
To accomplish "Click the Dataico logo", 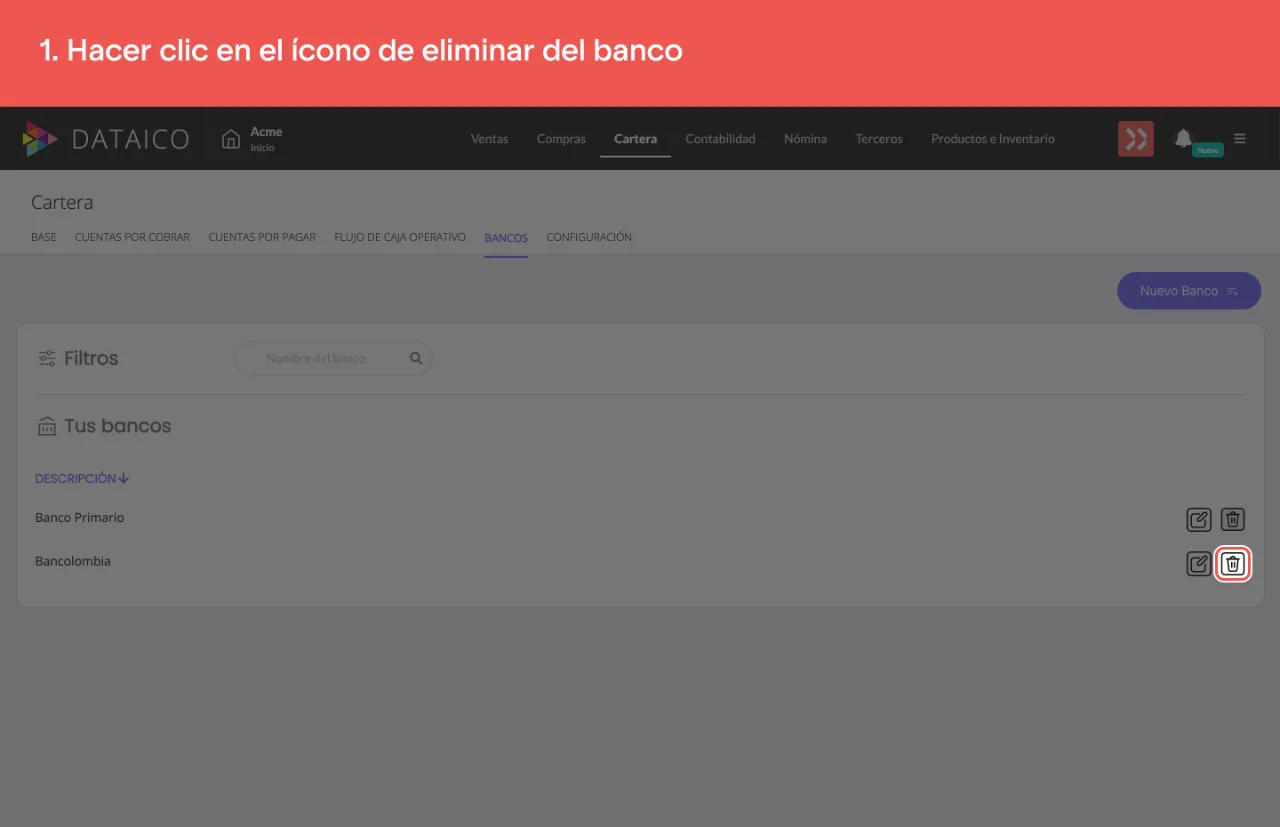I will click(106, 139).
